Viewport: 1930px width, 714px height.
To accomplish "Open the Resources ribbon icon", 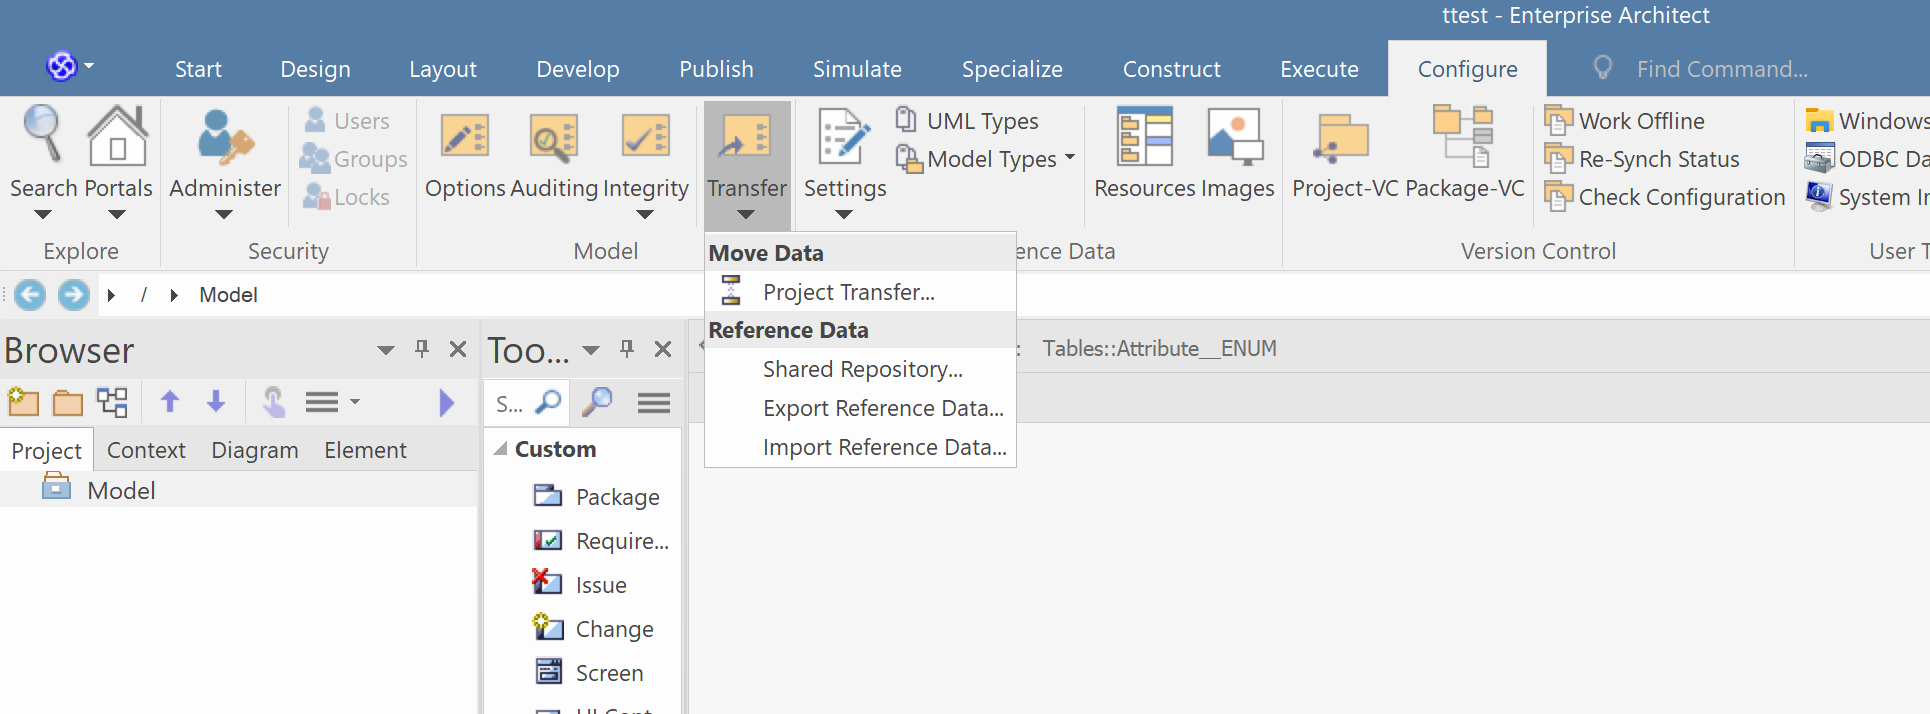I will (1144, 140).
